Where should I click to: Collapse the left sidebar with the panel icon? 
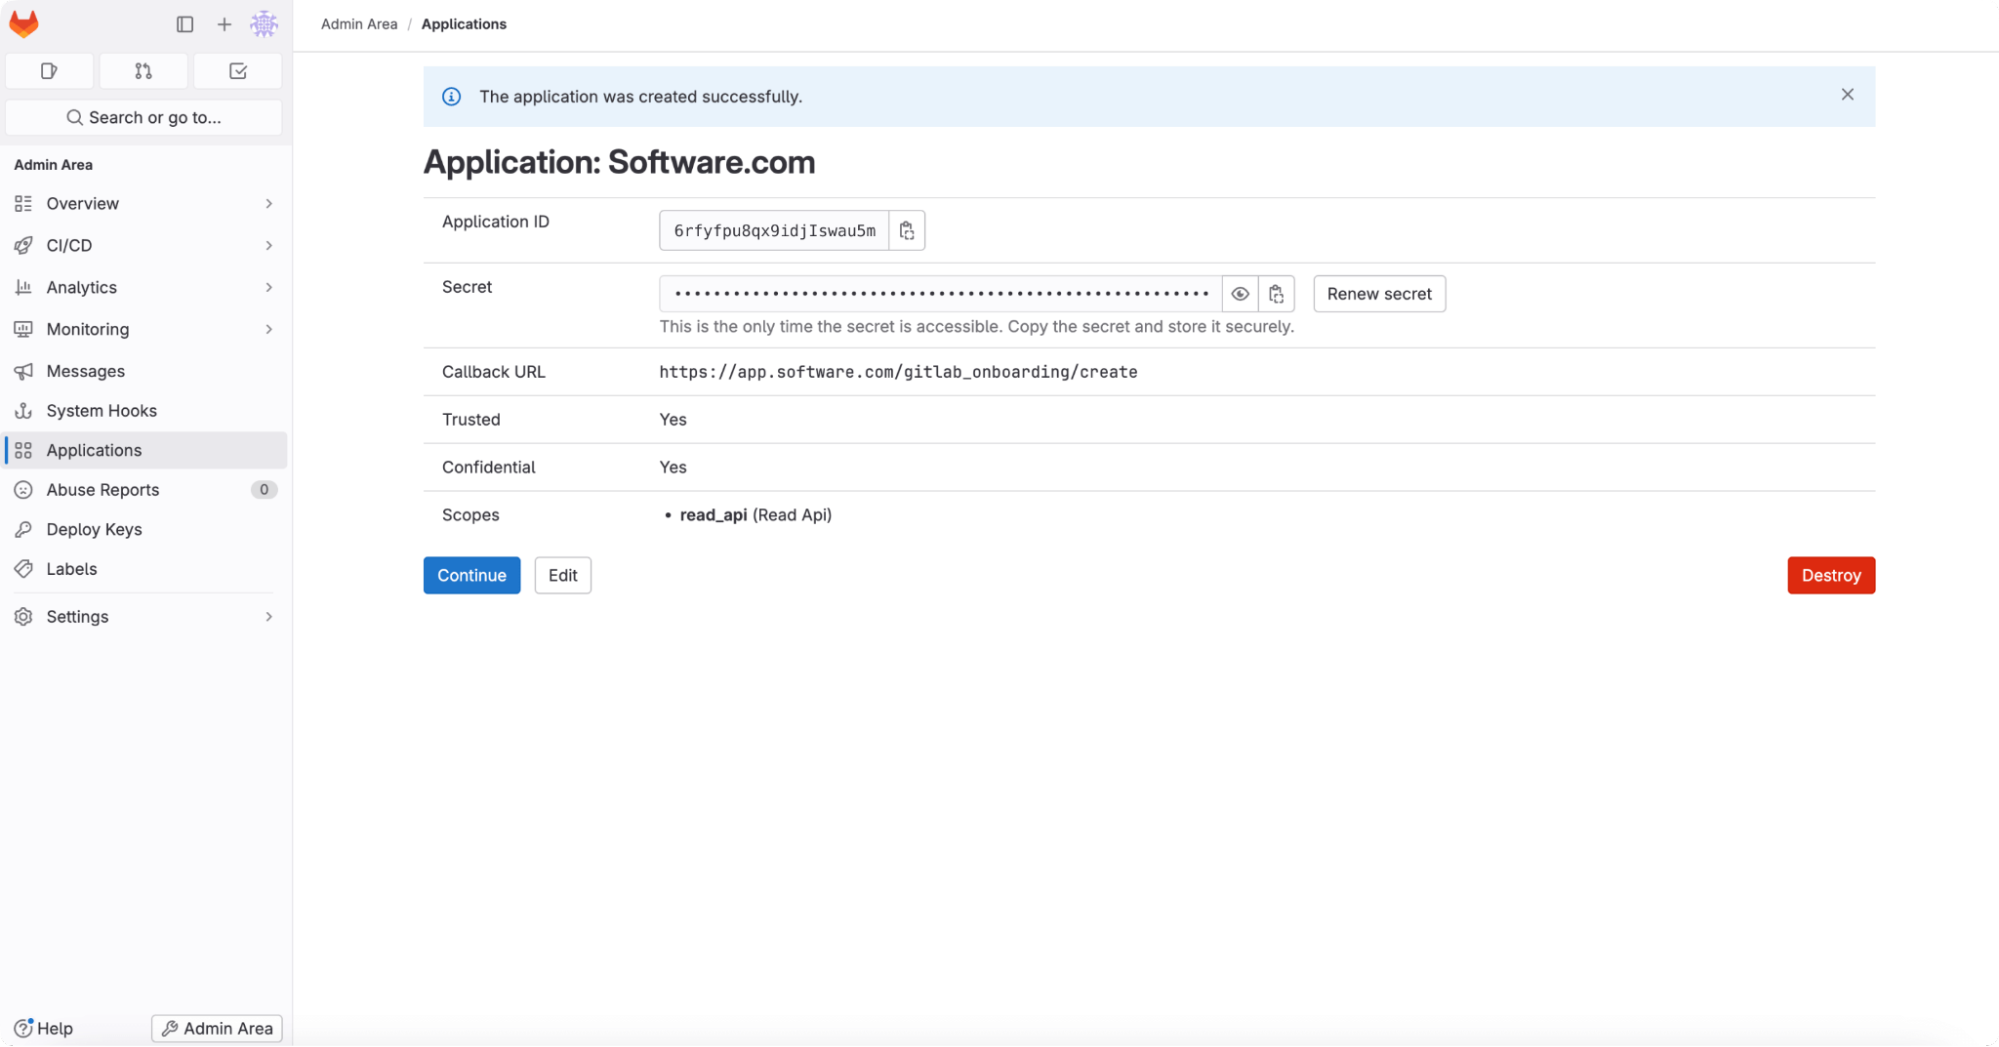[184, 24]
